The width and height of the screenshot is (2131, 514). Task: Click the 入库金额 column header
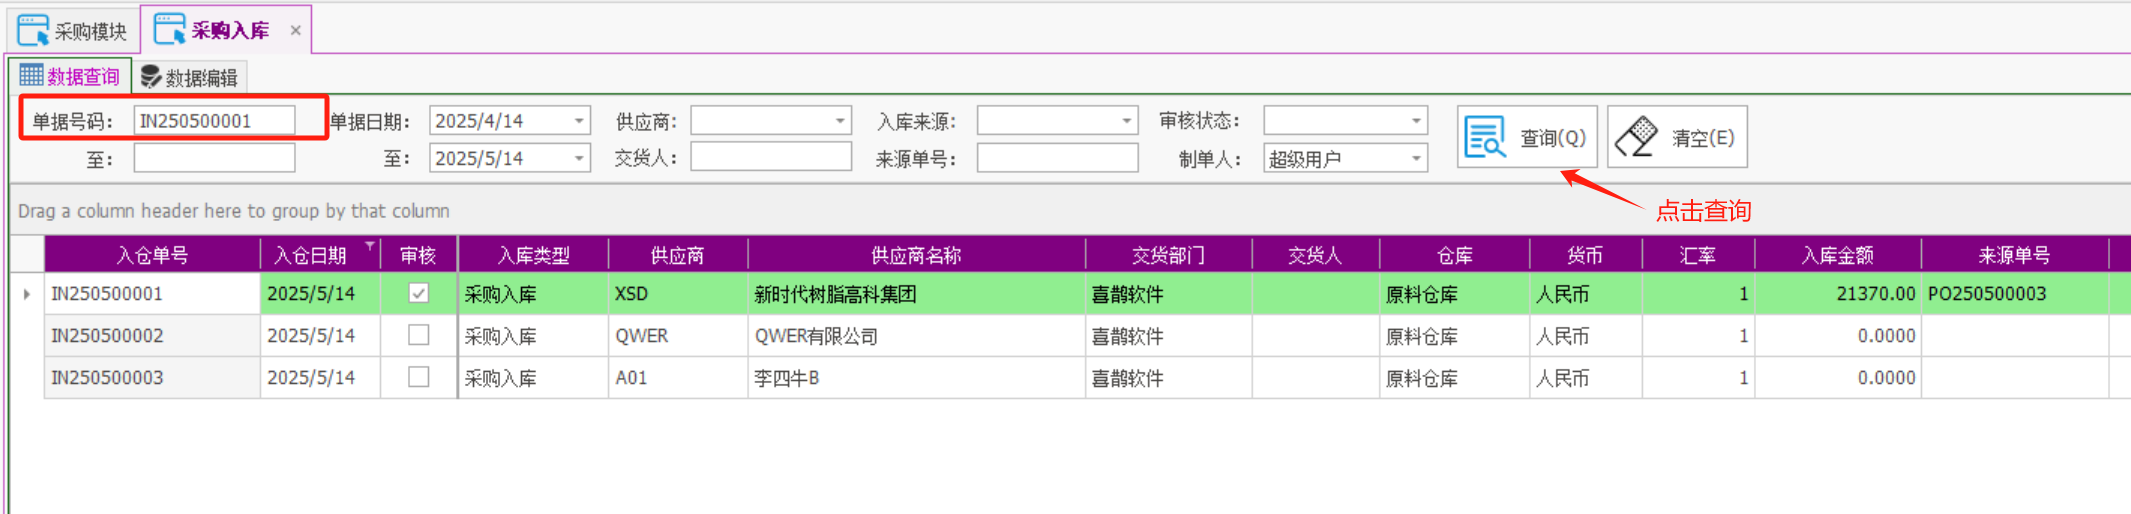[x=1837, y=255]
